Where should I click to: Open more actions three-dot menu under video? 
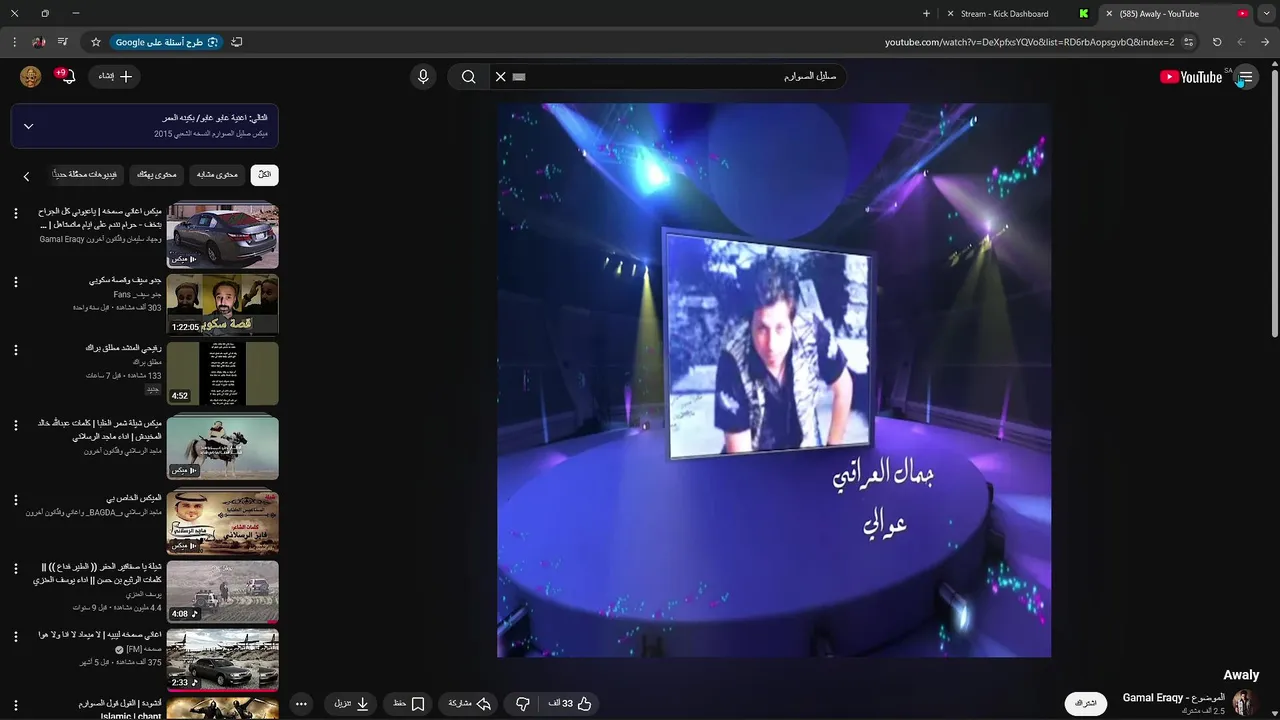[301, 704]
